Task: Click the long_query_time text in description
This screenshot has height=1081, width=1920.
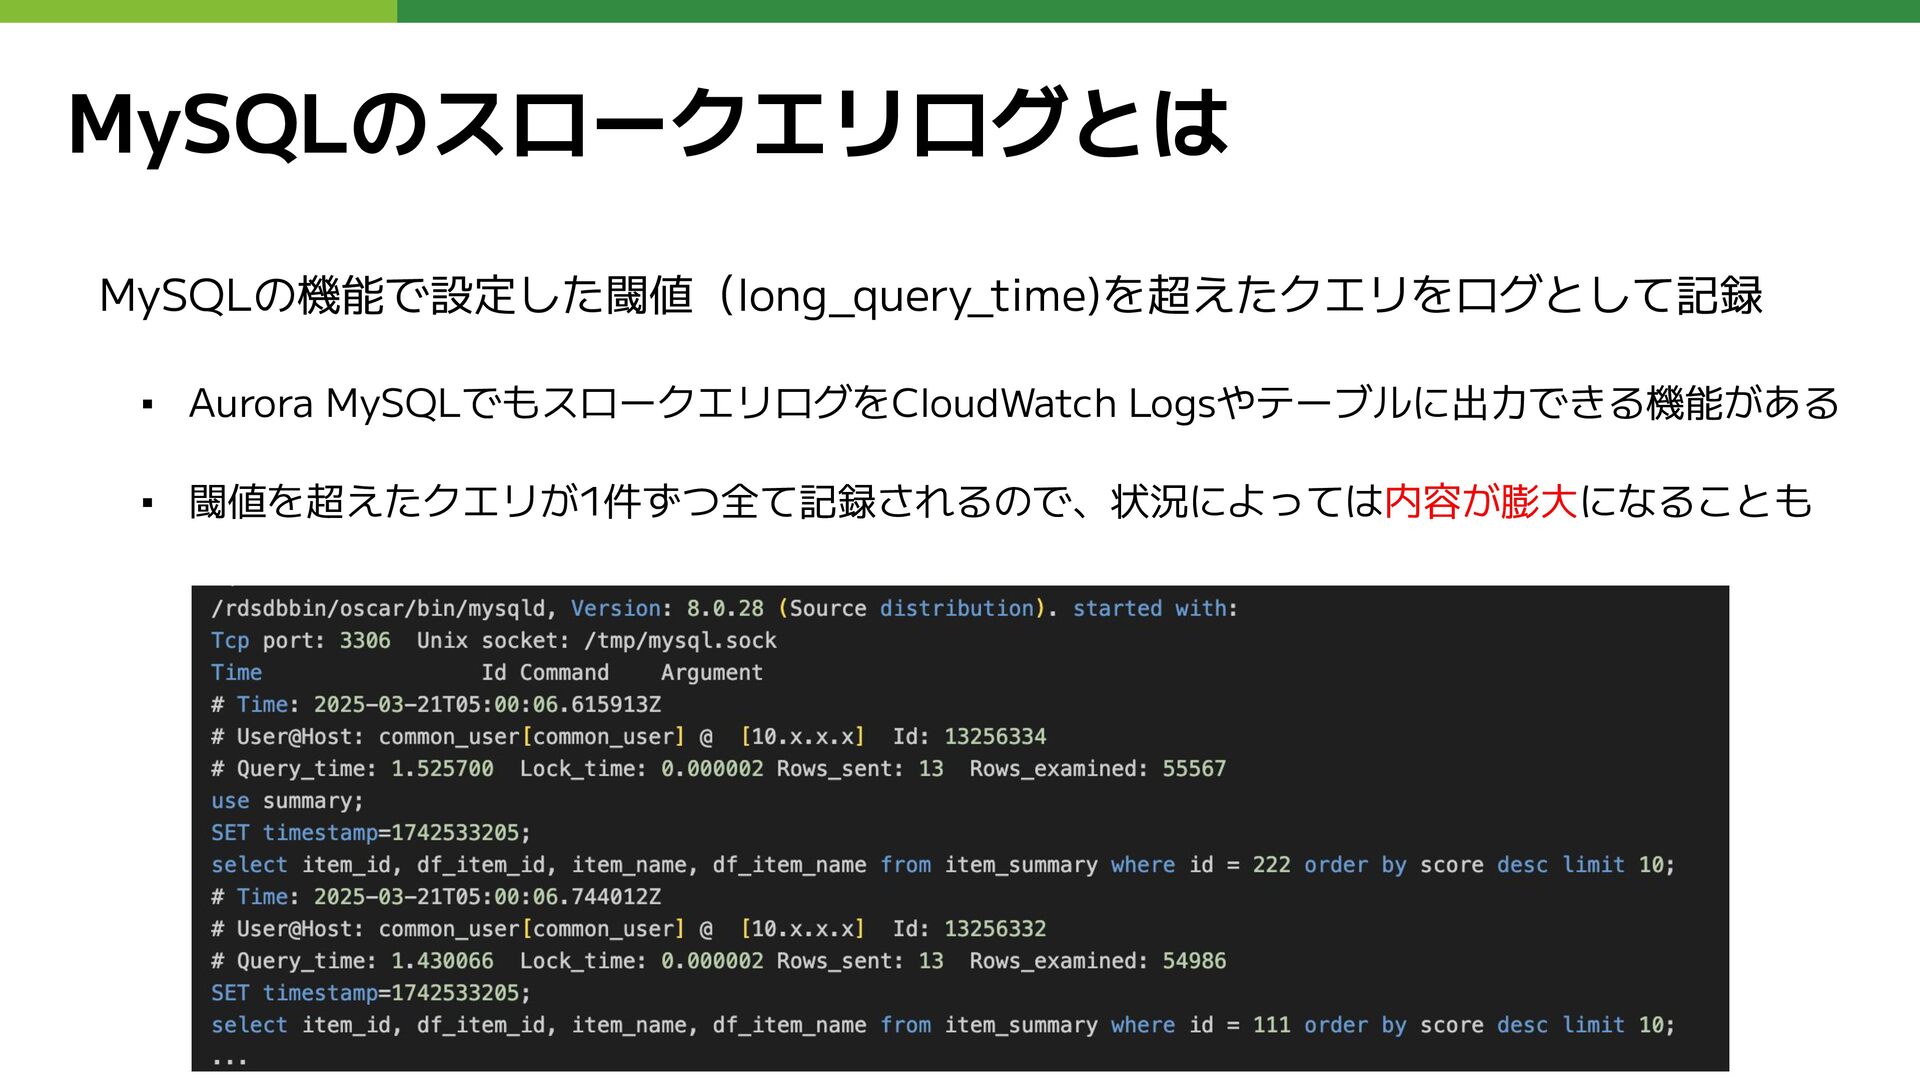Action: pos(912,297)
